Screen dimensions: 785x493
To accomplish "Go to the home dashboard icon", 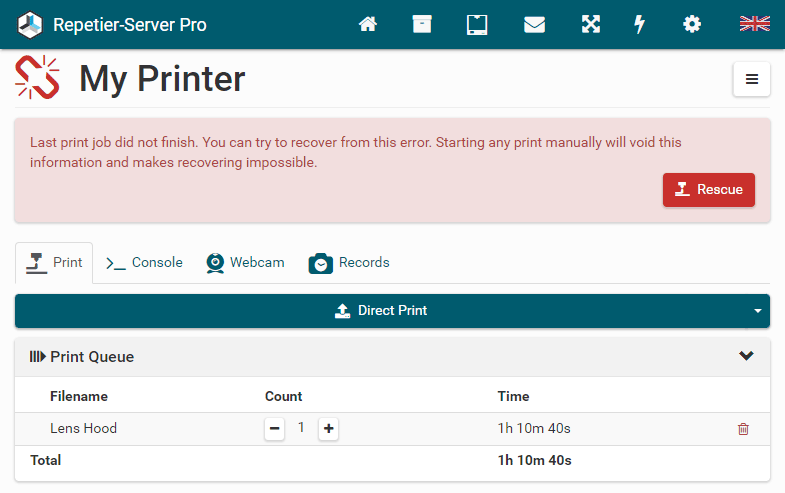I will click(x=368, y=24).
